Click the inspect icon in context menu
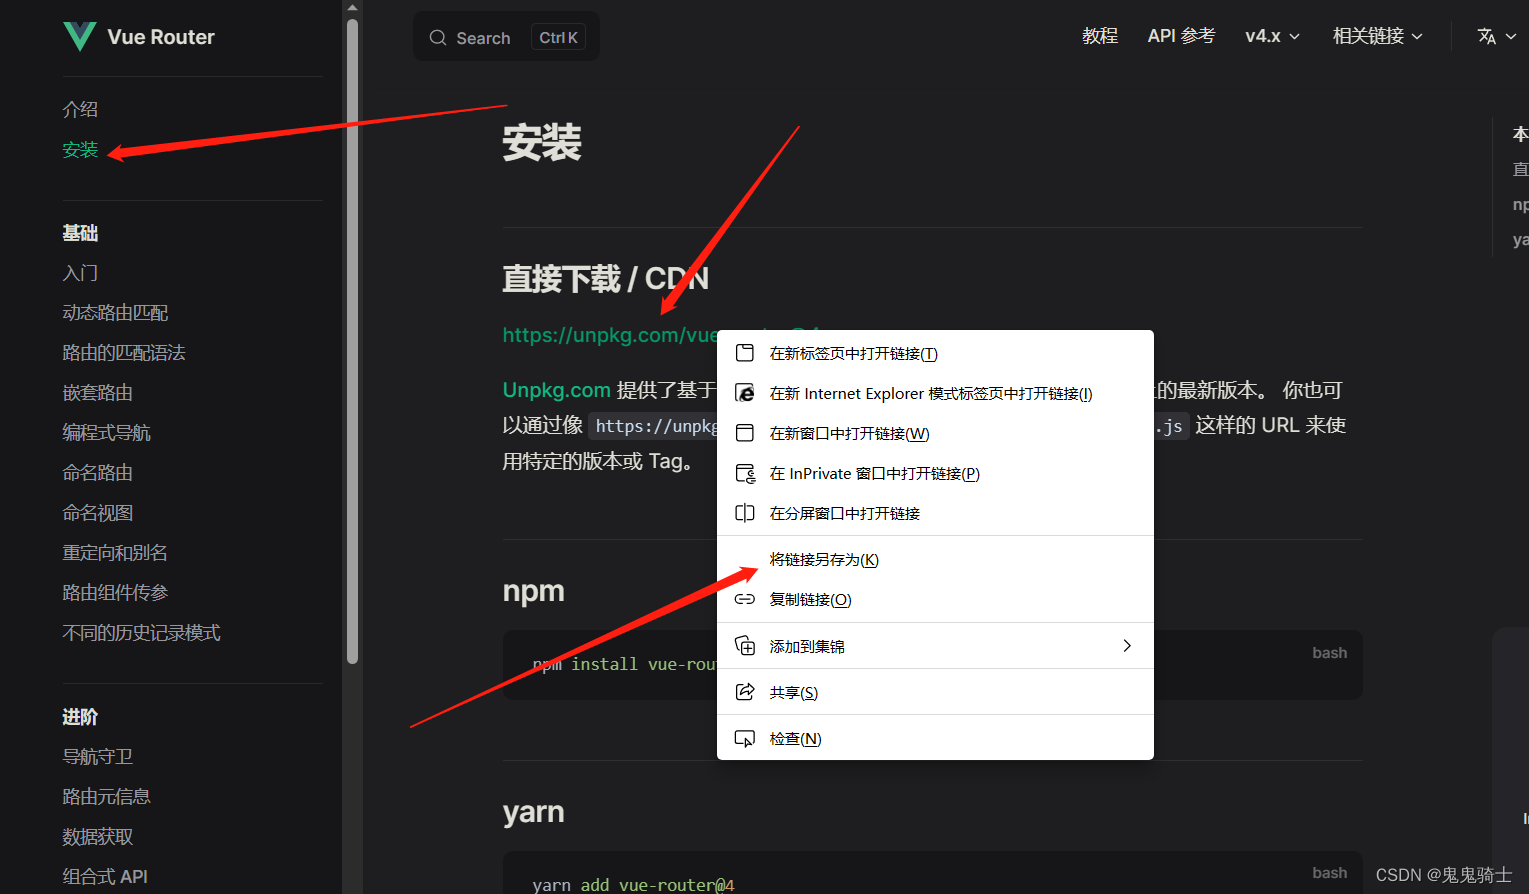The height and width of the screenshot is (894, 1529). pyautogui.click(x=745, y=738)
